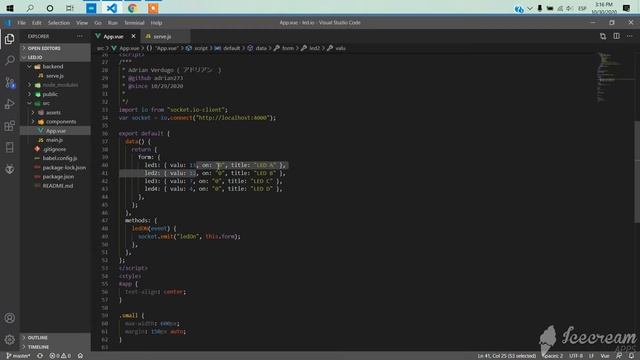Click the feedback icon in the status bar
The image size is (640, 360).
[x=619, y=356]
